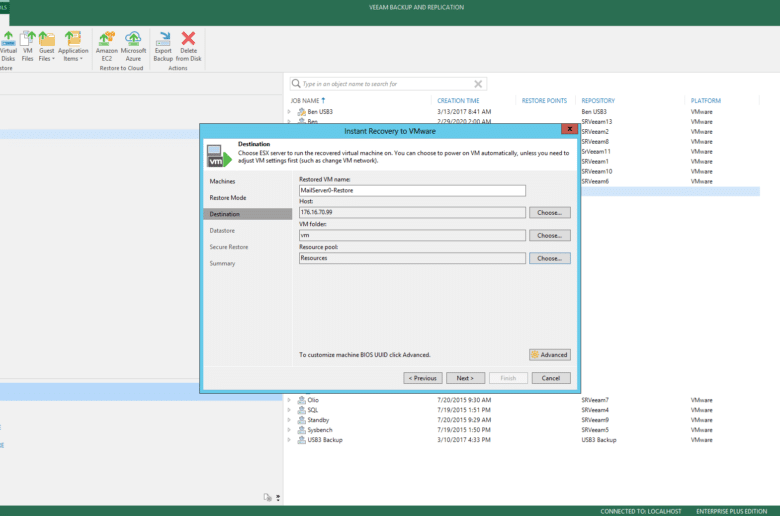This screenshot has height=516, width=780.
Task: Click Connected To: Localhost status text
Action: (x=641, y=512)
